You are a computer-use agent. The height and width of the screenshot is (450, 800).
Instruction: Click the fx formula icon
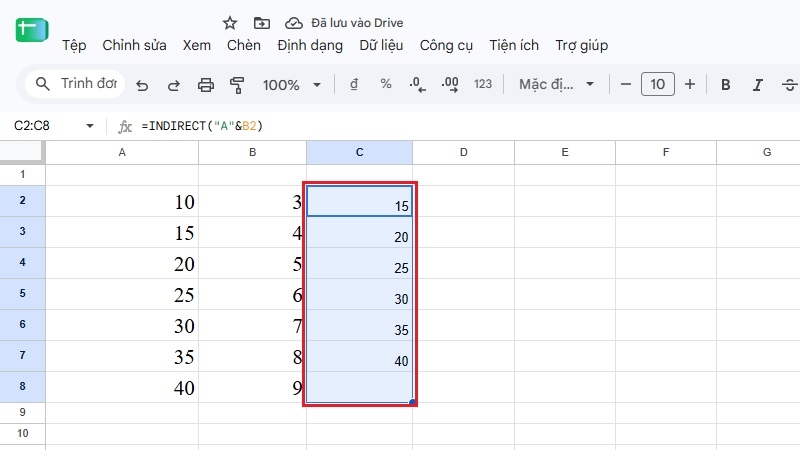125,126
